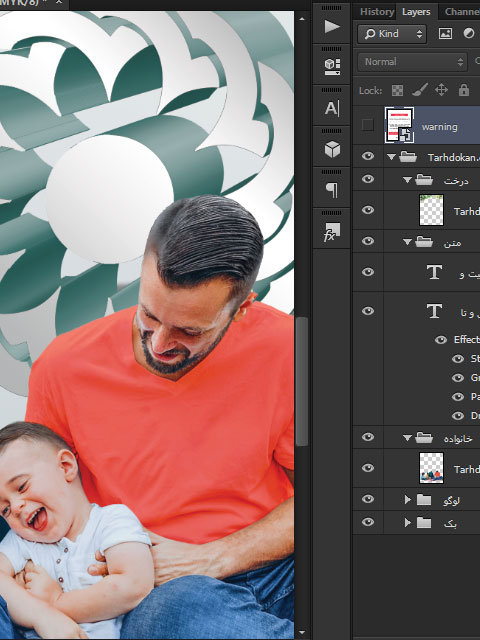Open the Styles fx panel icon
This screenshot has height=640, width=480.
pyautogui.click(x=331, y=232)
